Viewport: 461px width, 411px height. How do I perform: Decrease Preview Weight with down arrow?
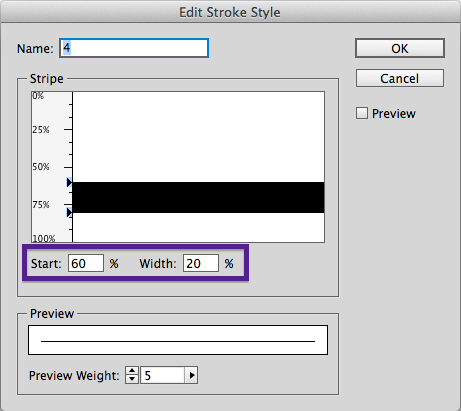(x=132, y=379)
